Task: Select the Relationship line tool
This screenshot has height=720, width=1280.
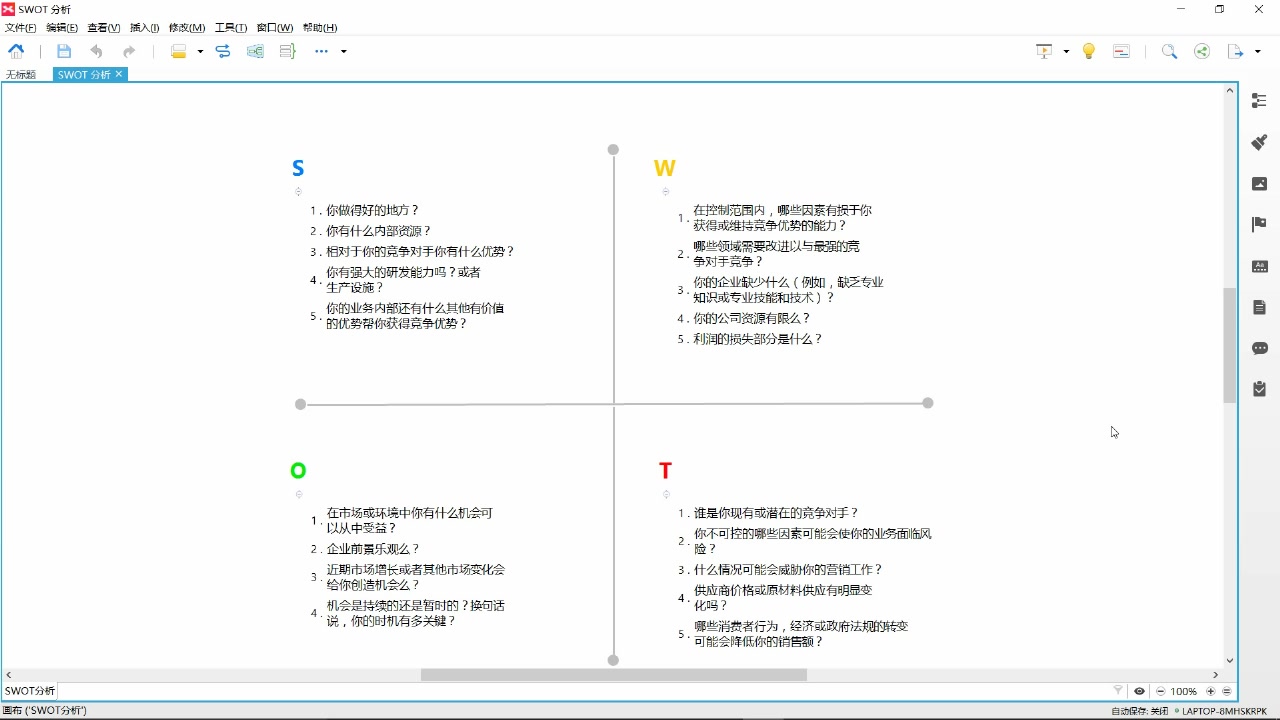Action: pos(223,51)
